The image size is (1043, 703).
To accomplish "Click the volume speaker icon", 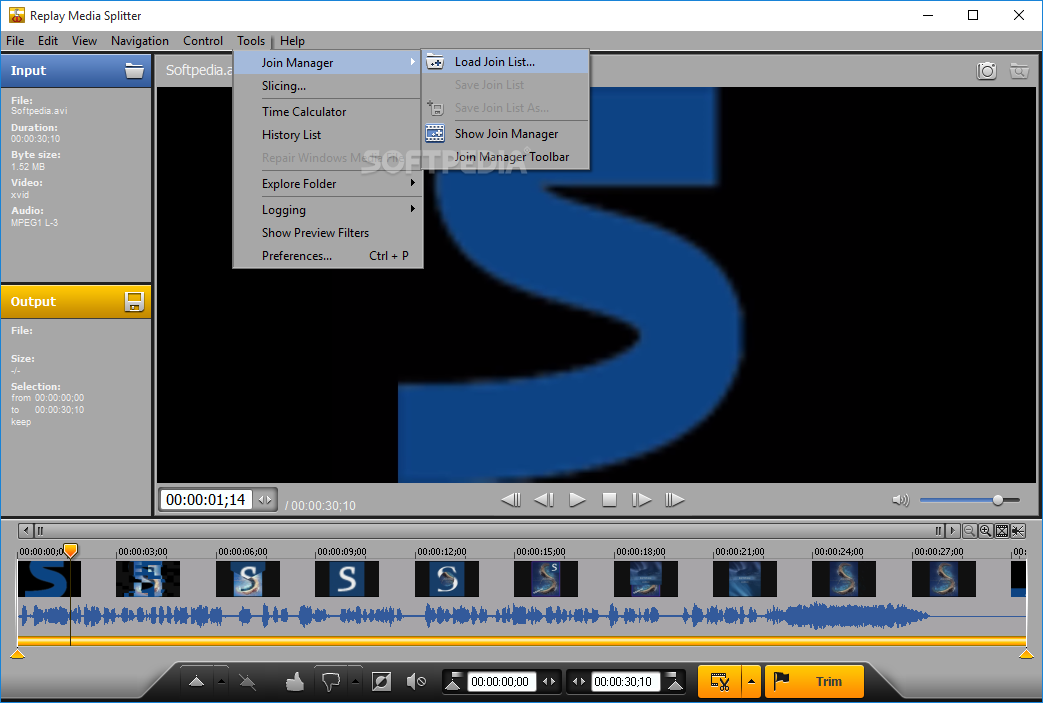I will coord(900,500).
